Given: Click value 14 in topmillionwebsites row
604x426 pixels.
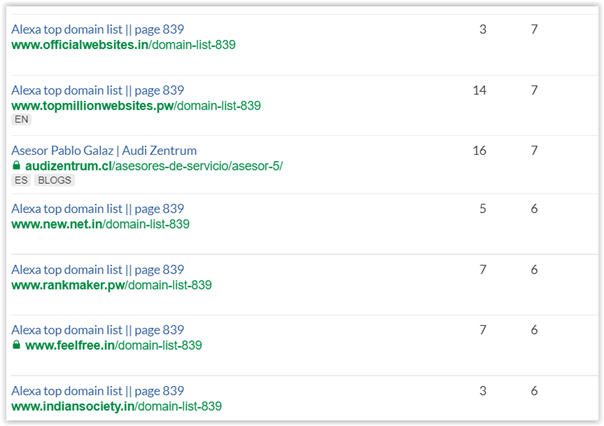Looking at the screenshot, I should coord(479,90).
